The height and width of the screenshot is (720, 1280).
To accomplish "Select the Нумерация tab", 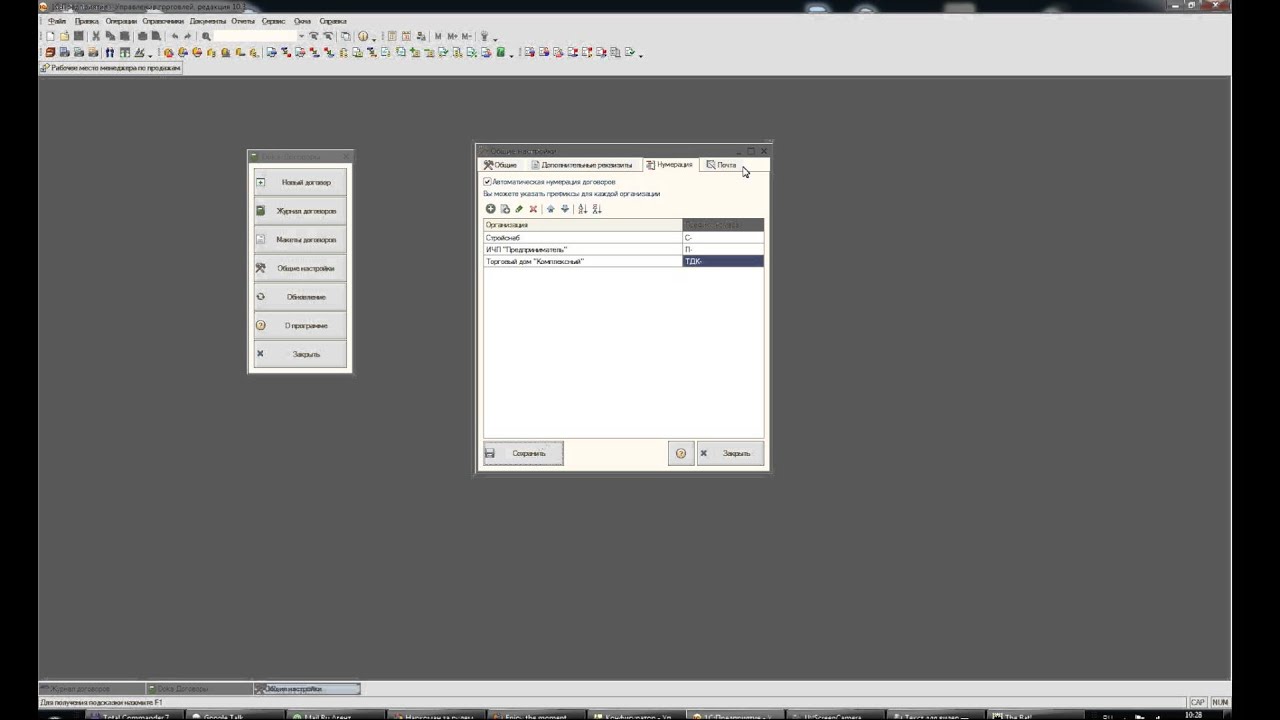I will coord(670,165).
